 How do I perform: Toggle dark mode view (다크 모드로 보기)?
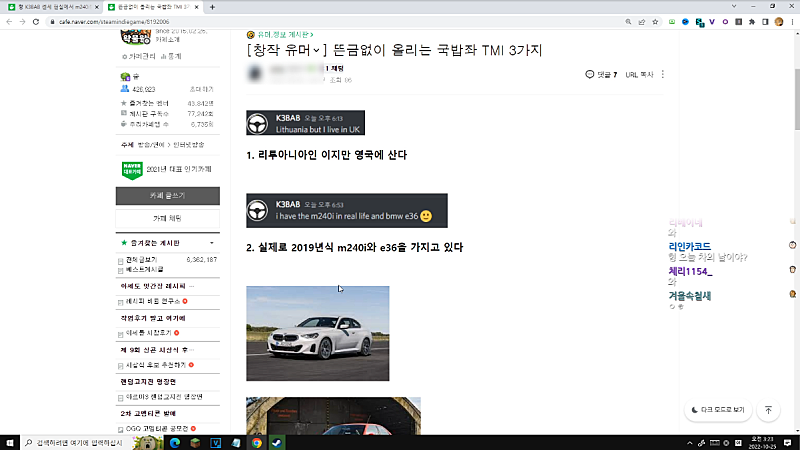[718, 410]
